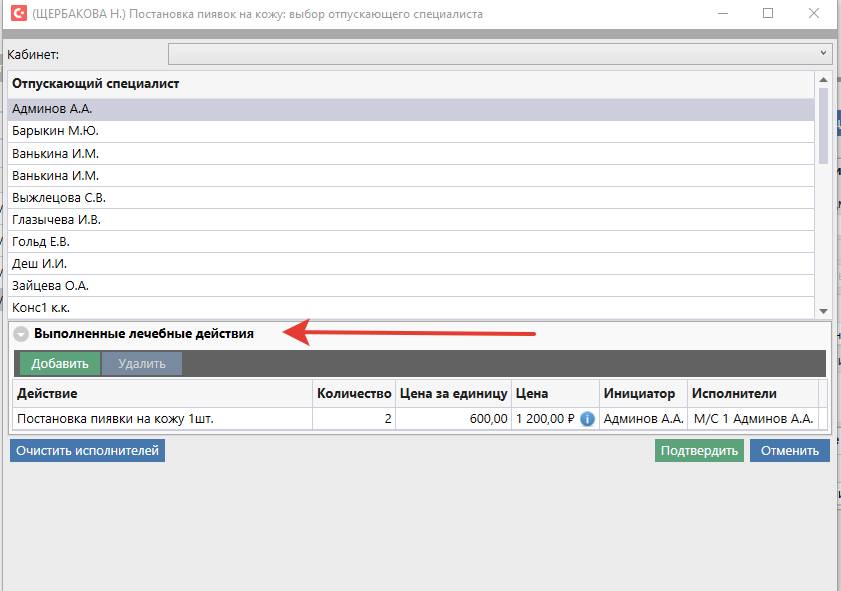The height and width of the screenshot is (591, 841).
Task: Confirm with the Подтвердить button
Action: [x=699, y=451]
